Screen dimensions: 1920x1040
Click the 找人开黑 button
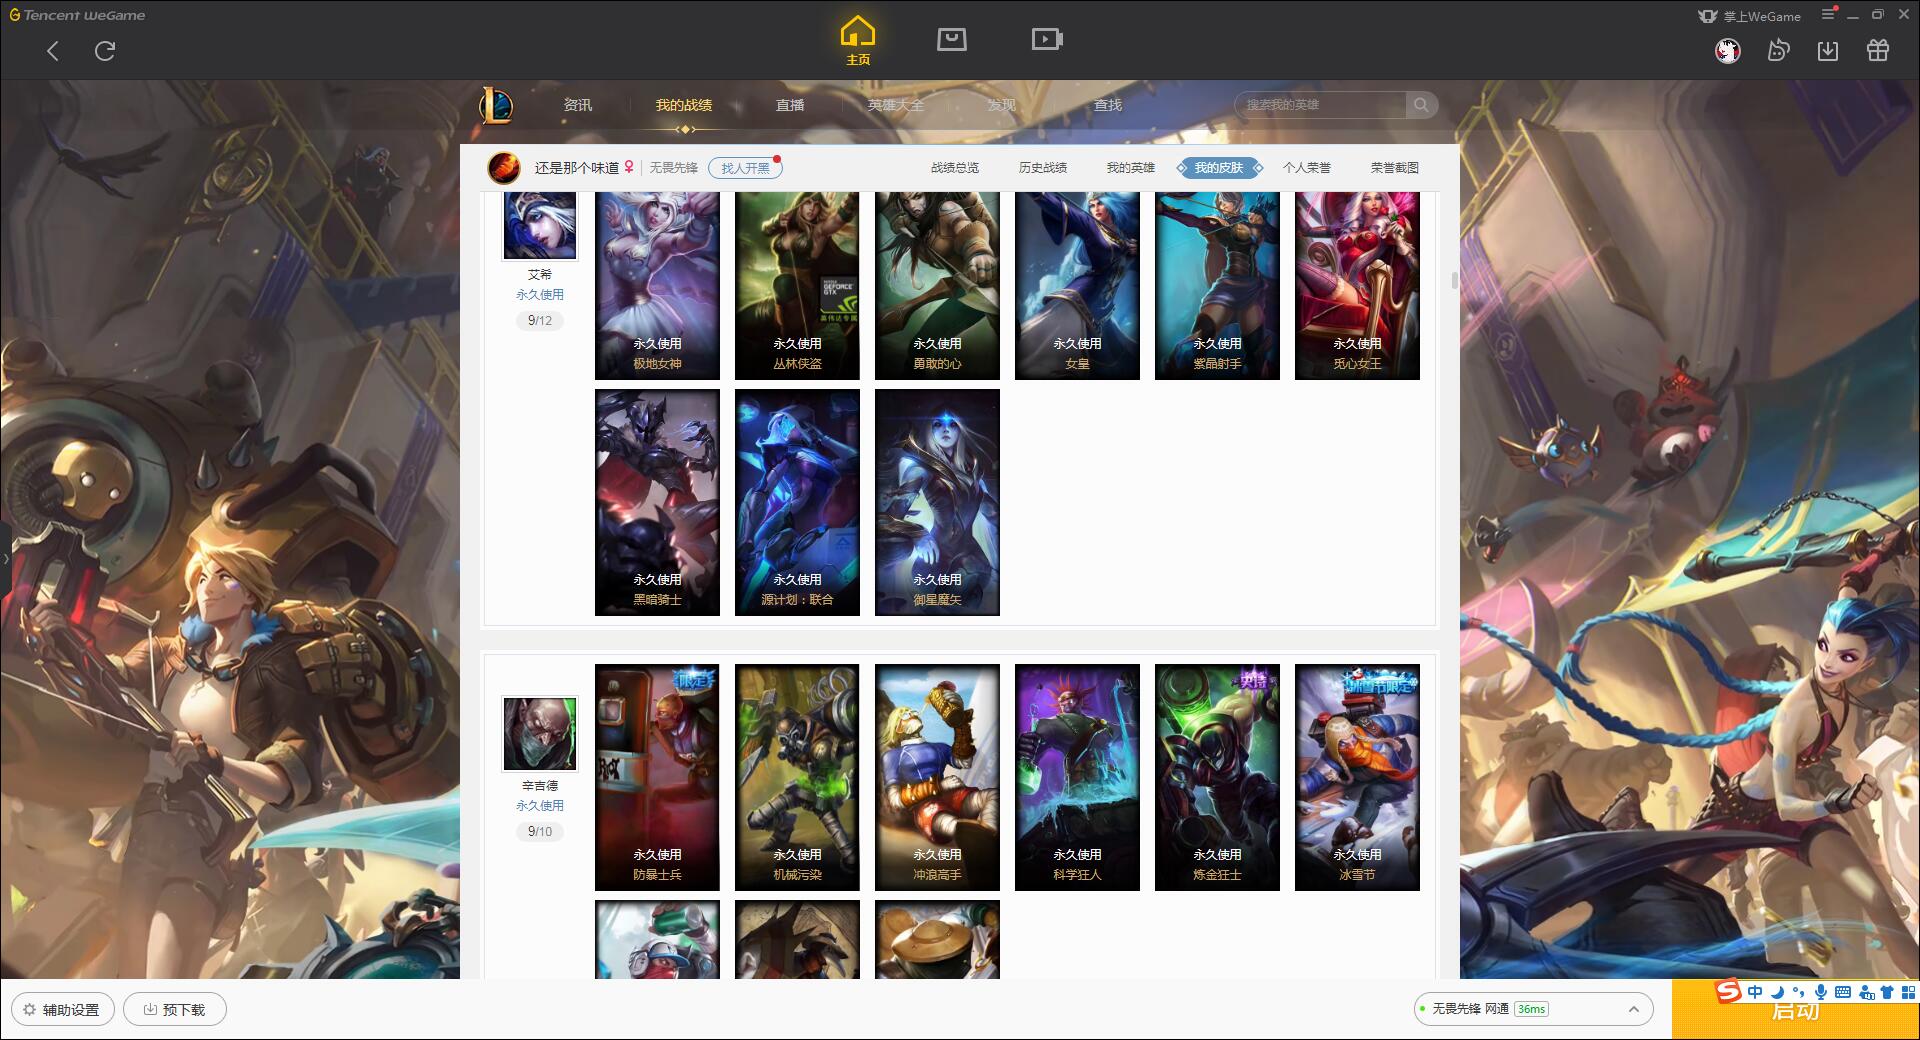745,168
